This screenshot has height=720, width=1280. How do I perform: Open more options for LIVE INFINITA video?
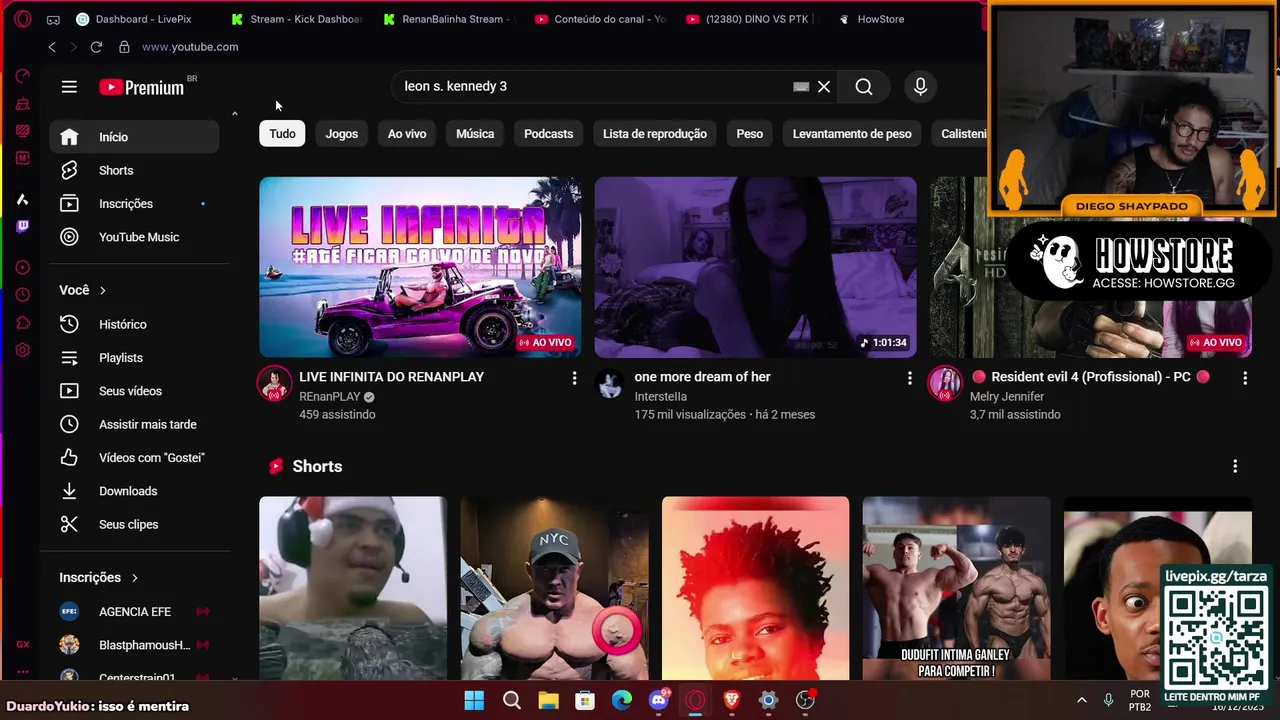point(574,378)
